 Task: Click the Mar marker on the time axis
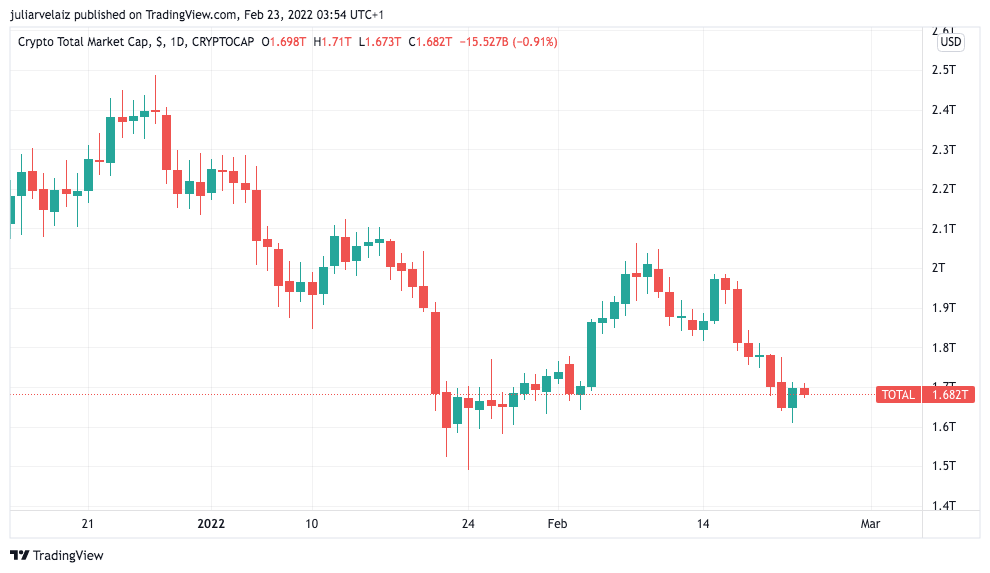tap(870, 524)
